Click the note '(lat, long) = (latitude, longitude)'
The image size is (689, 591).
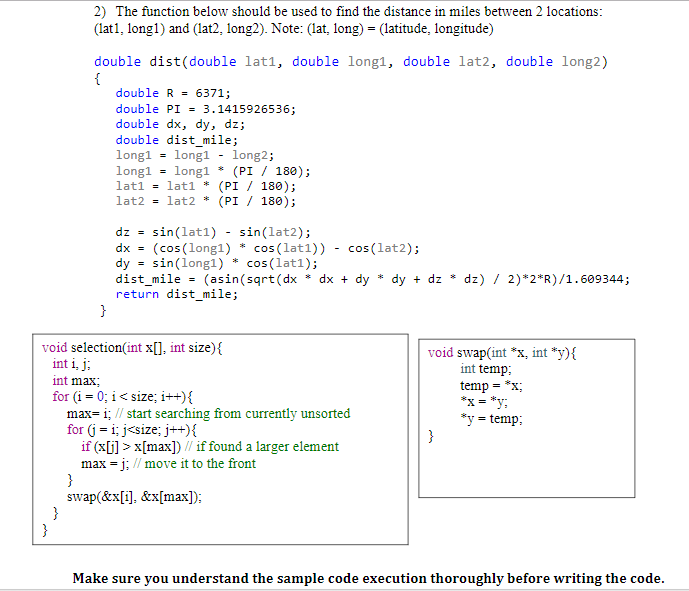[400, 29]
